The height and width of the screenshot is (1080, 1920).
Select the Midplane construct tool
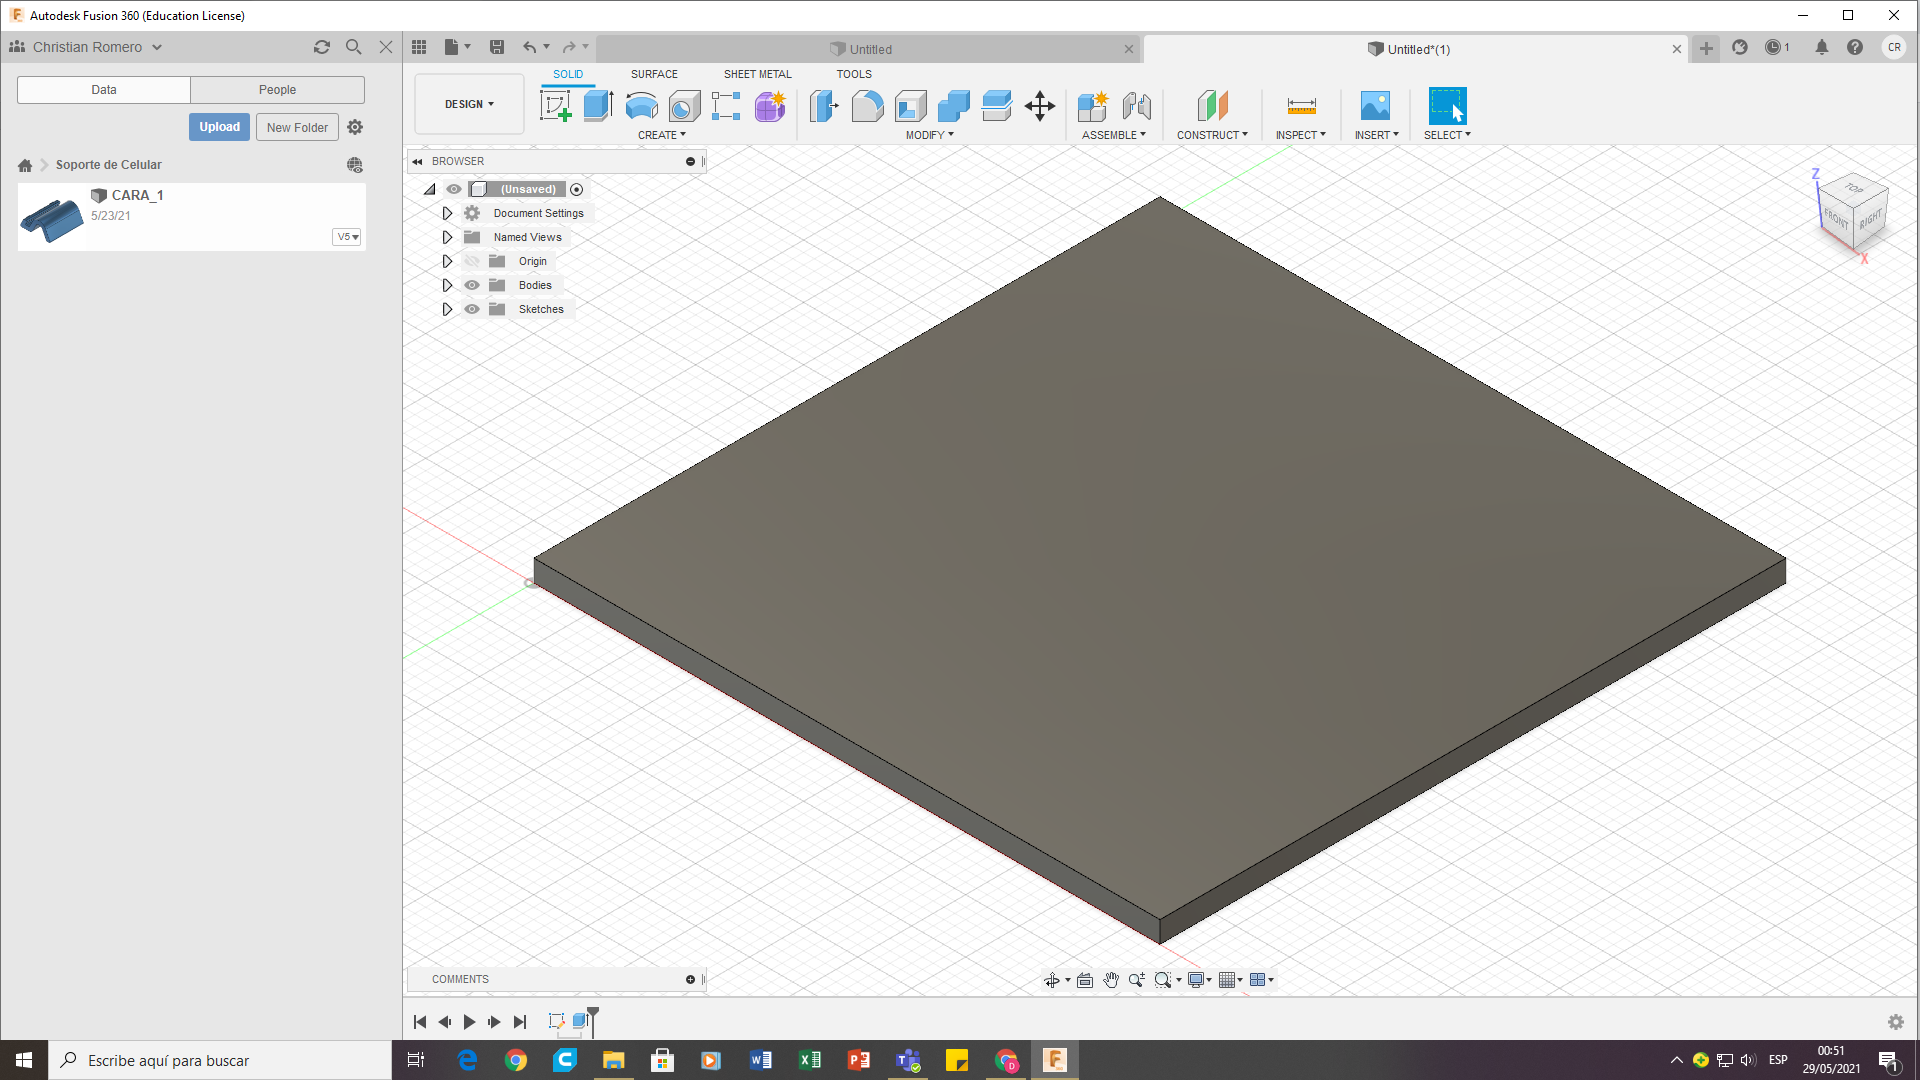1212,105
